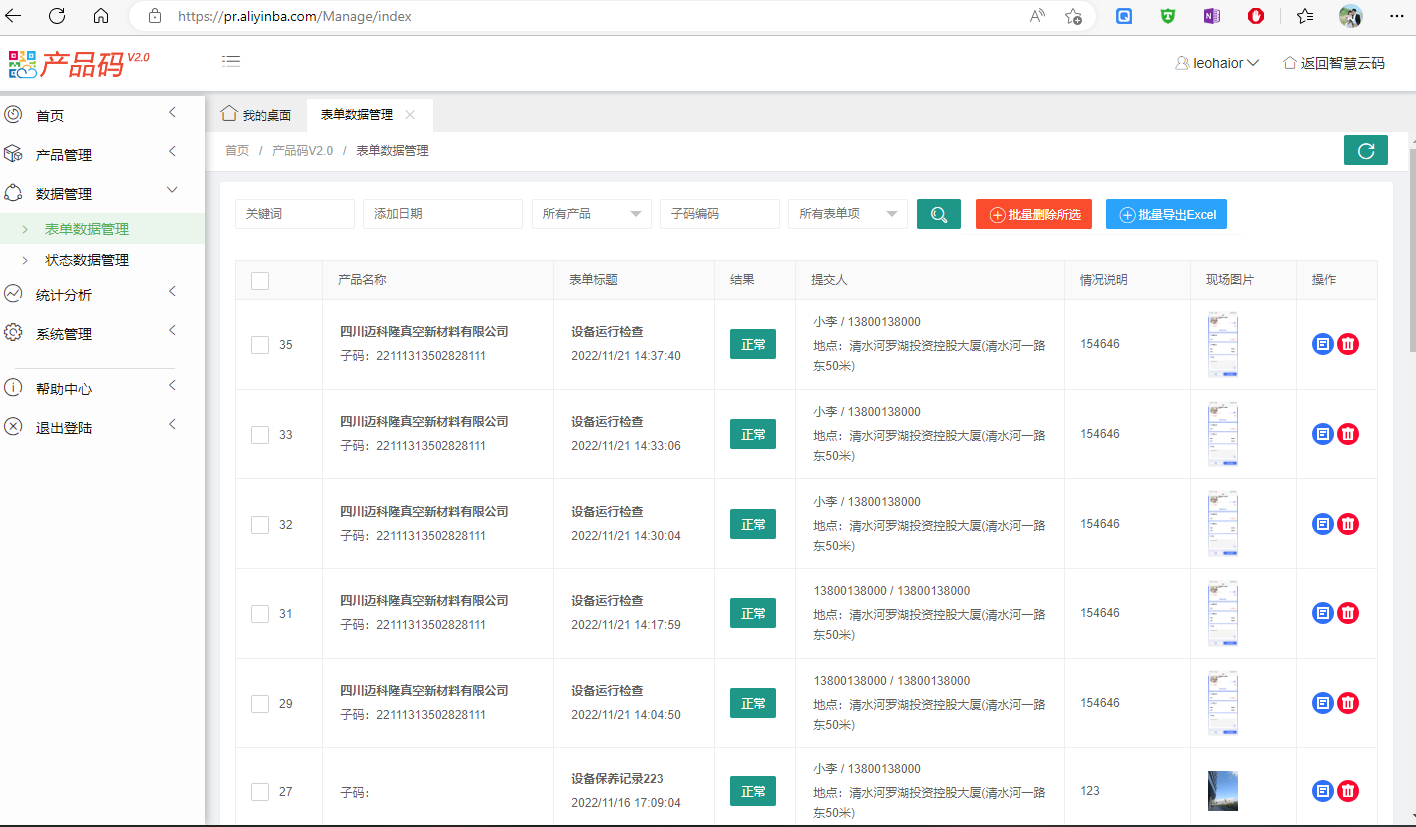Expand the leohaior user account menu
This screenshot has height=827, width=1416.
click(x=1217, y=63)
